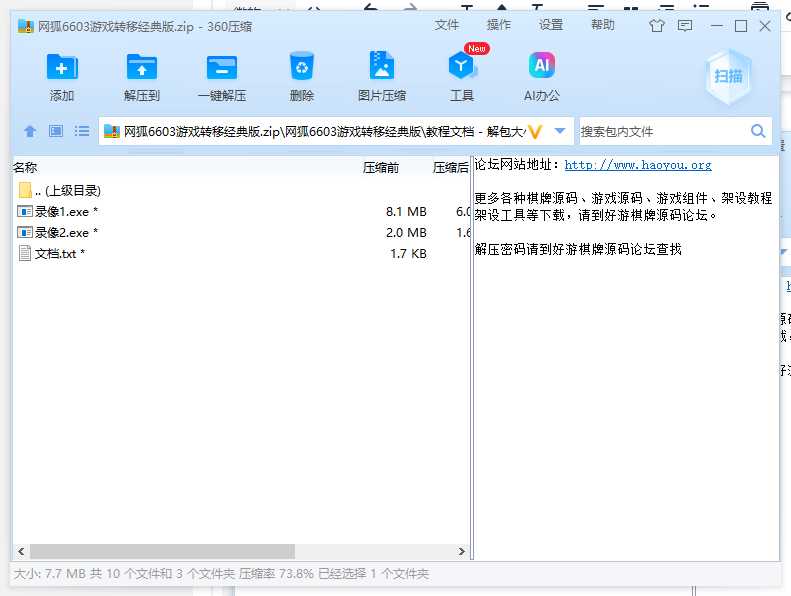The image size is (791, 596).
Task: Sort by the 压缩前 column header
Action: [381, 168]
